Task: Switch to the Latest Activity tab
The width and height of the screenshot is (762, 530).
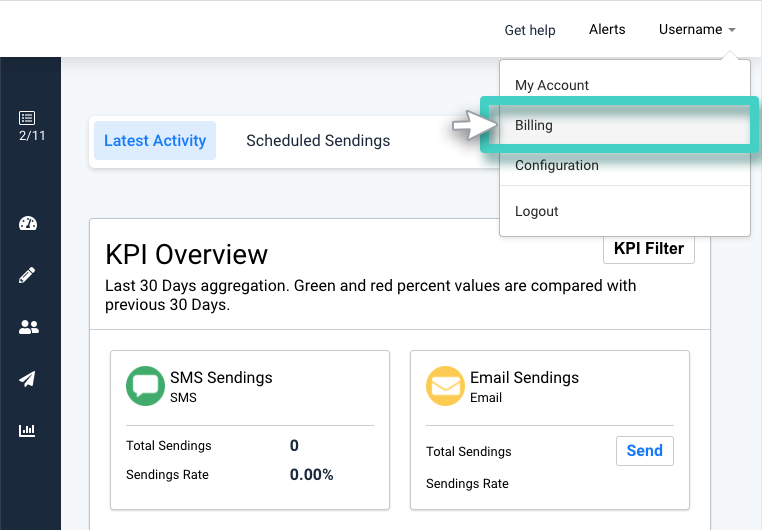Action: 155,140
